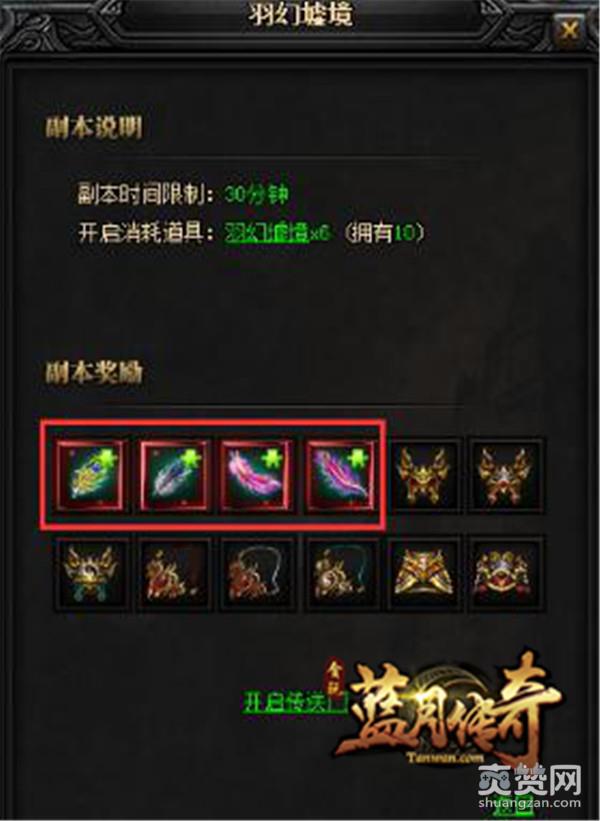Open the shuangzan.com watermark link
The width and height of the screenshot is (600, 821).
(529, 802)
